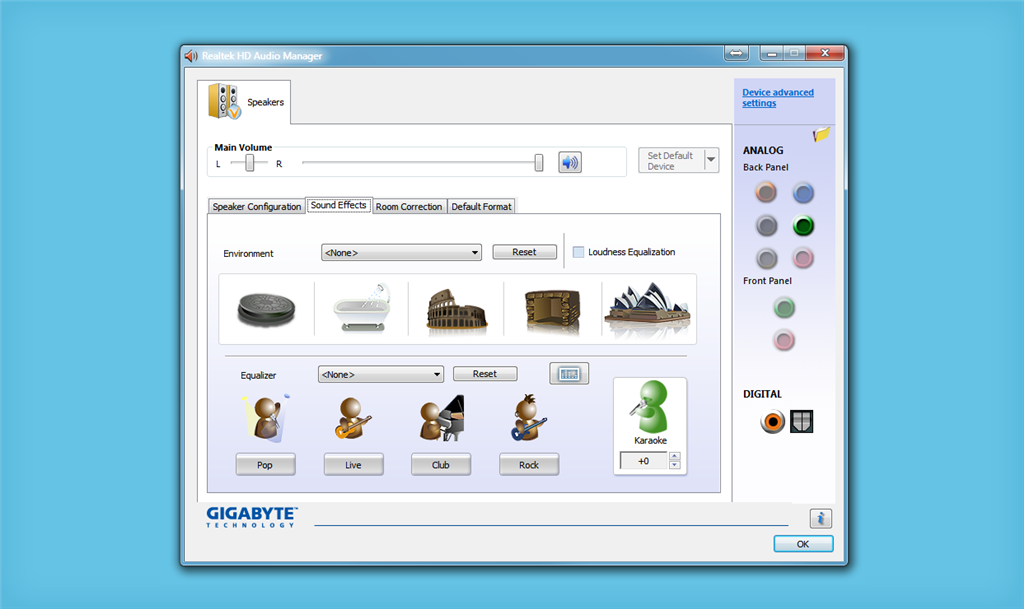
Task: Select the stone sewer pipe environment icon
Action: click(266, 309)
